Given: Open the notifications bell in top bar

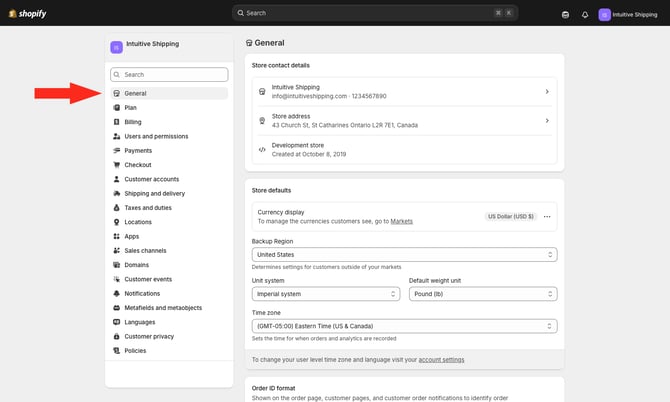Looking at the screenshot, I should (585, 15).
